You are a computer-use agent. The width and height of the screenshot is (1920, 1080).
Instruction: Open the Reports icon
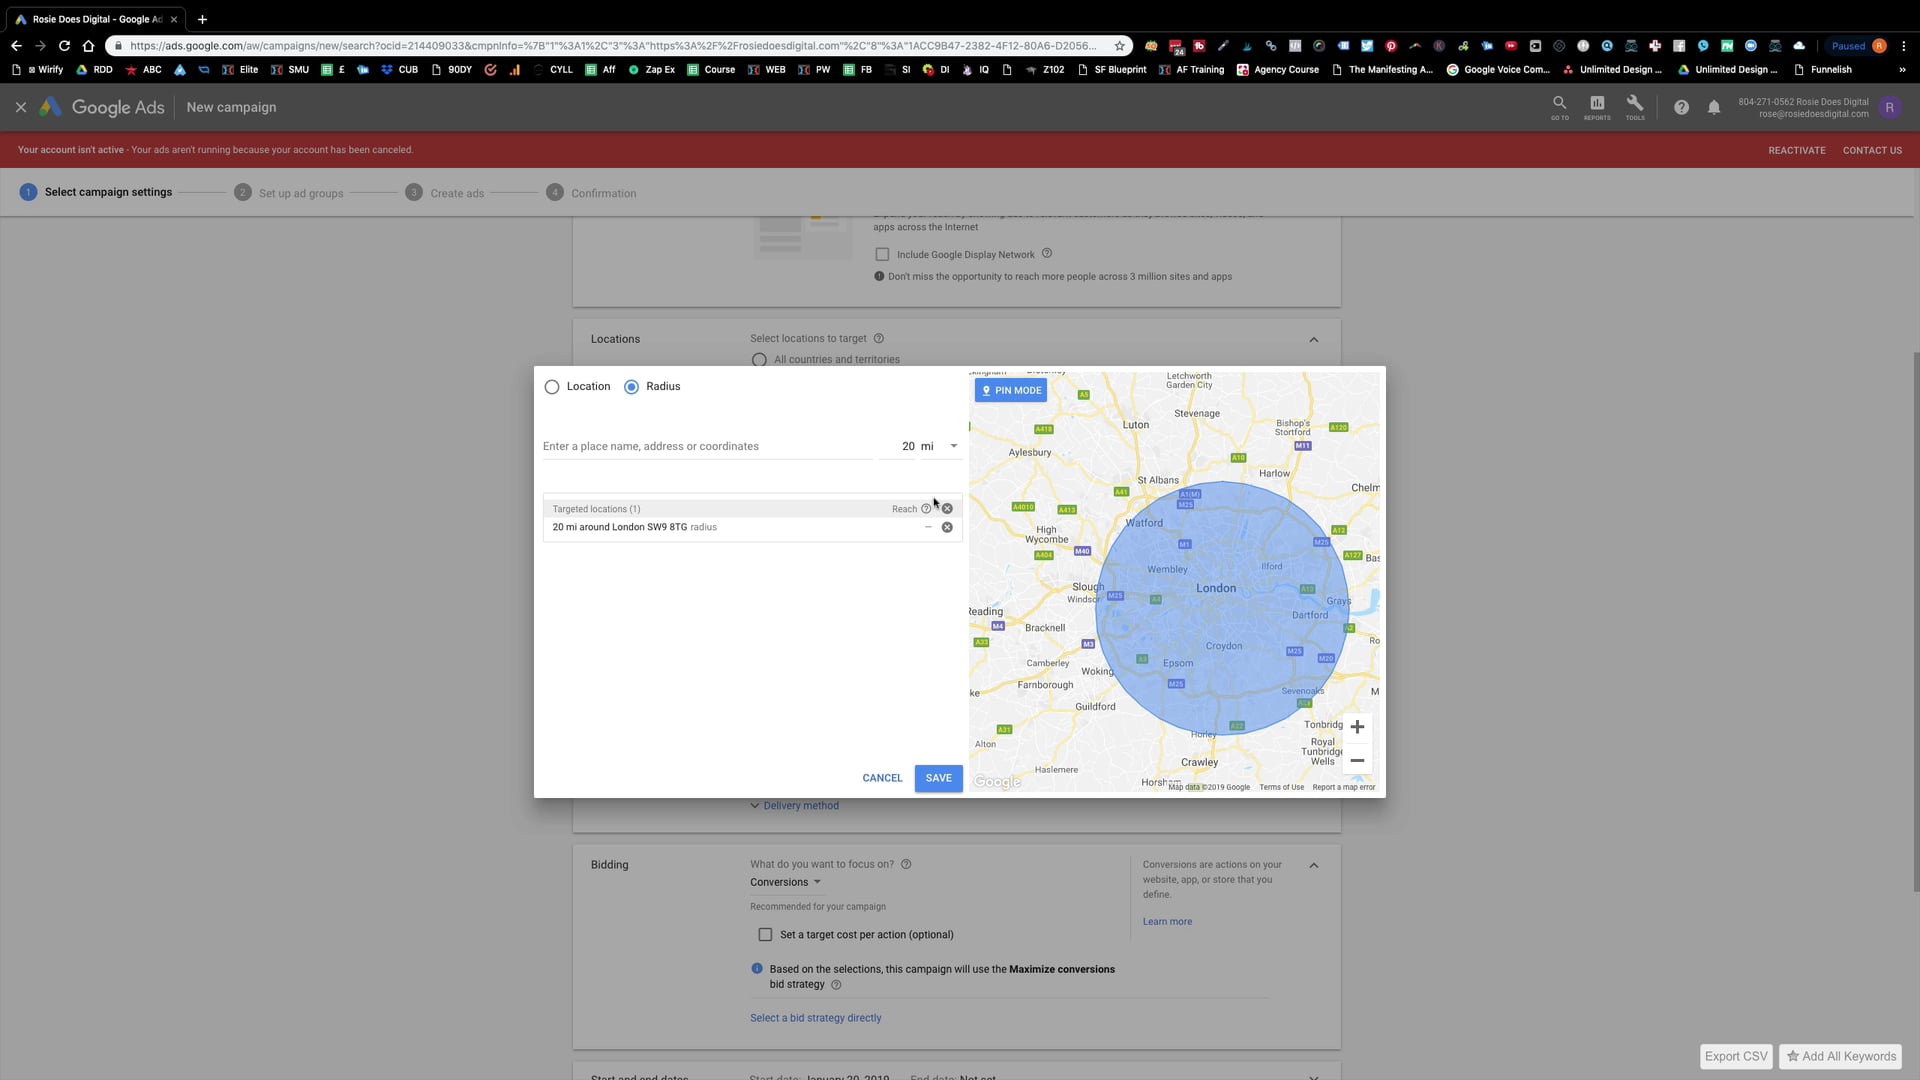coord(1597,106)
